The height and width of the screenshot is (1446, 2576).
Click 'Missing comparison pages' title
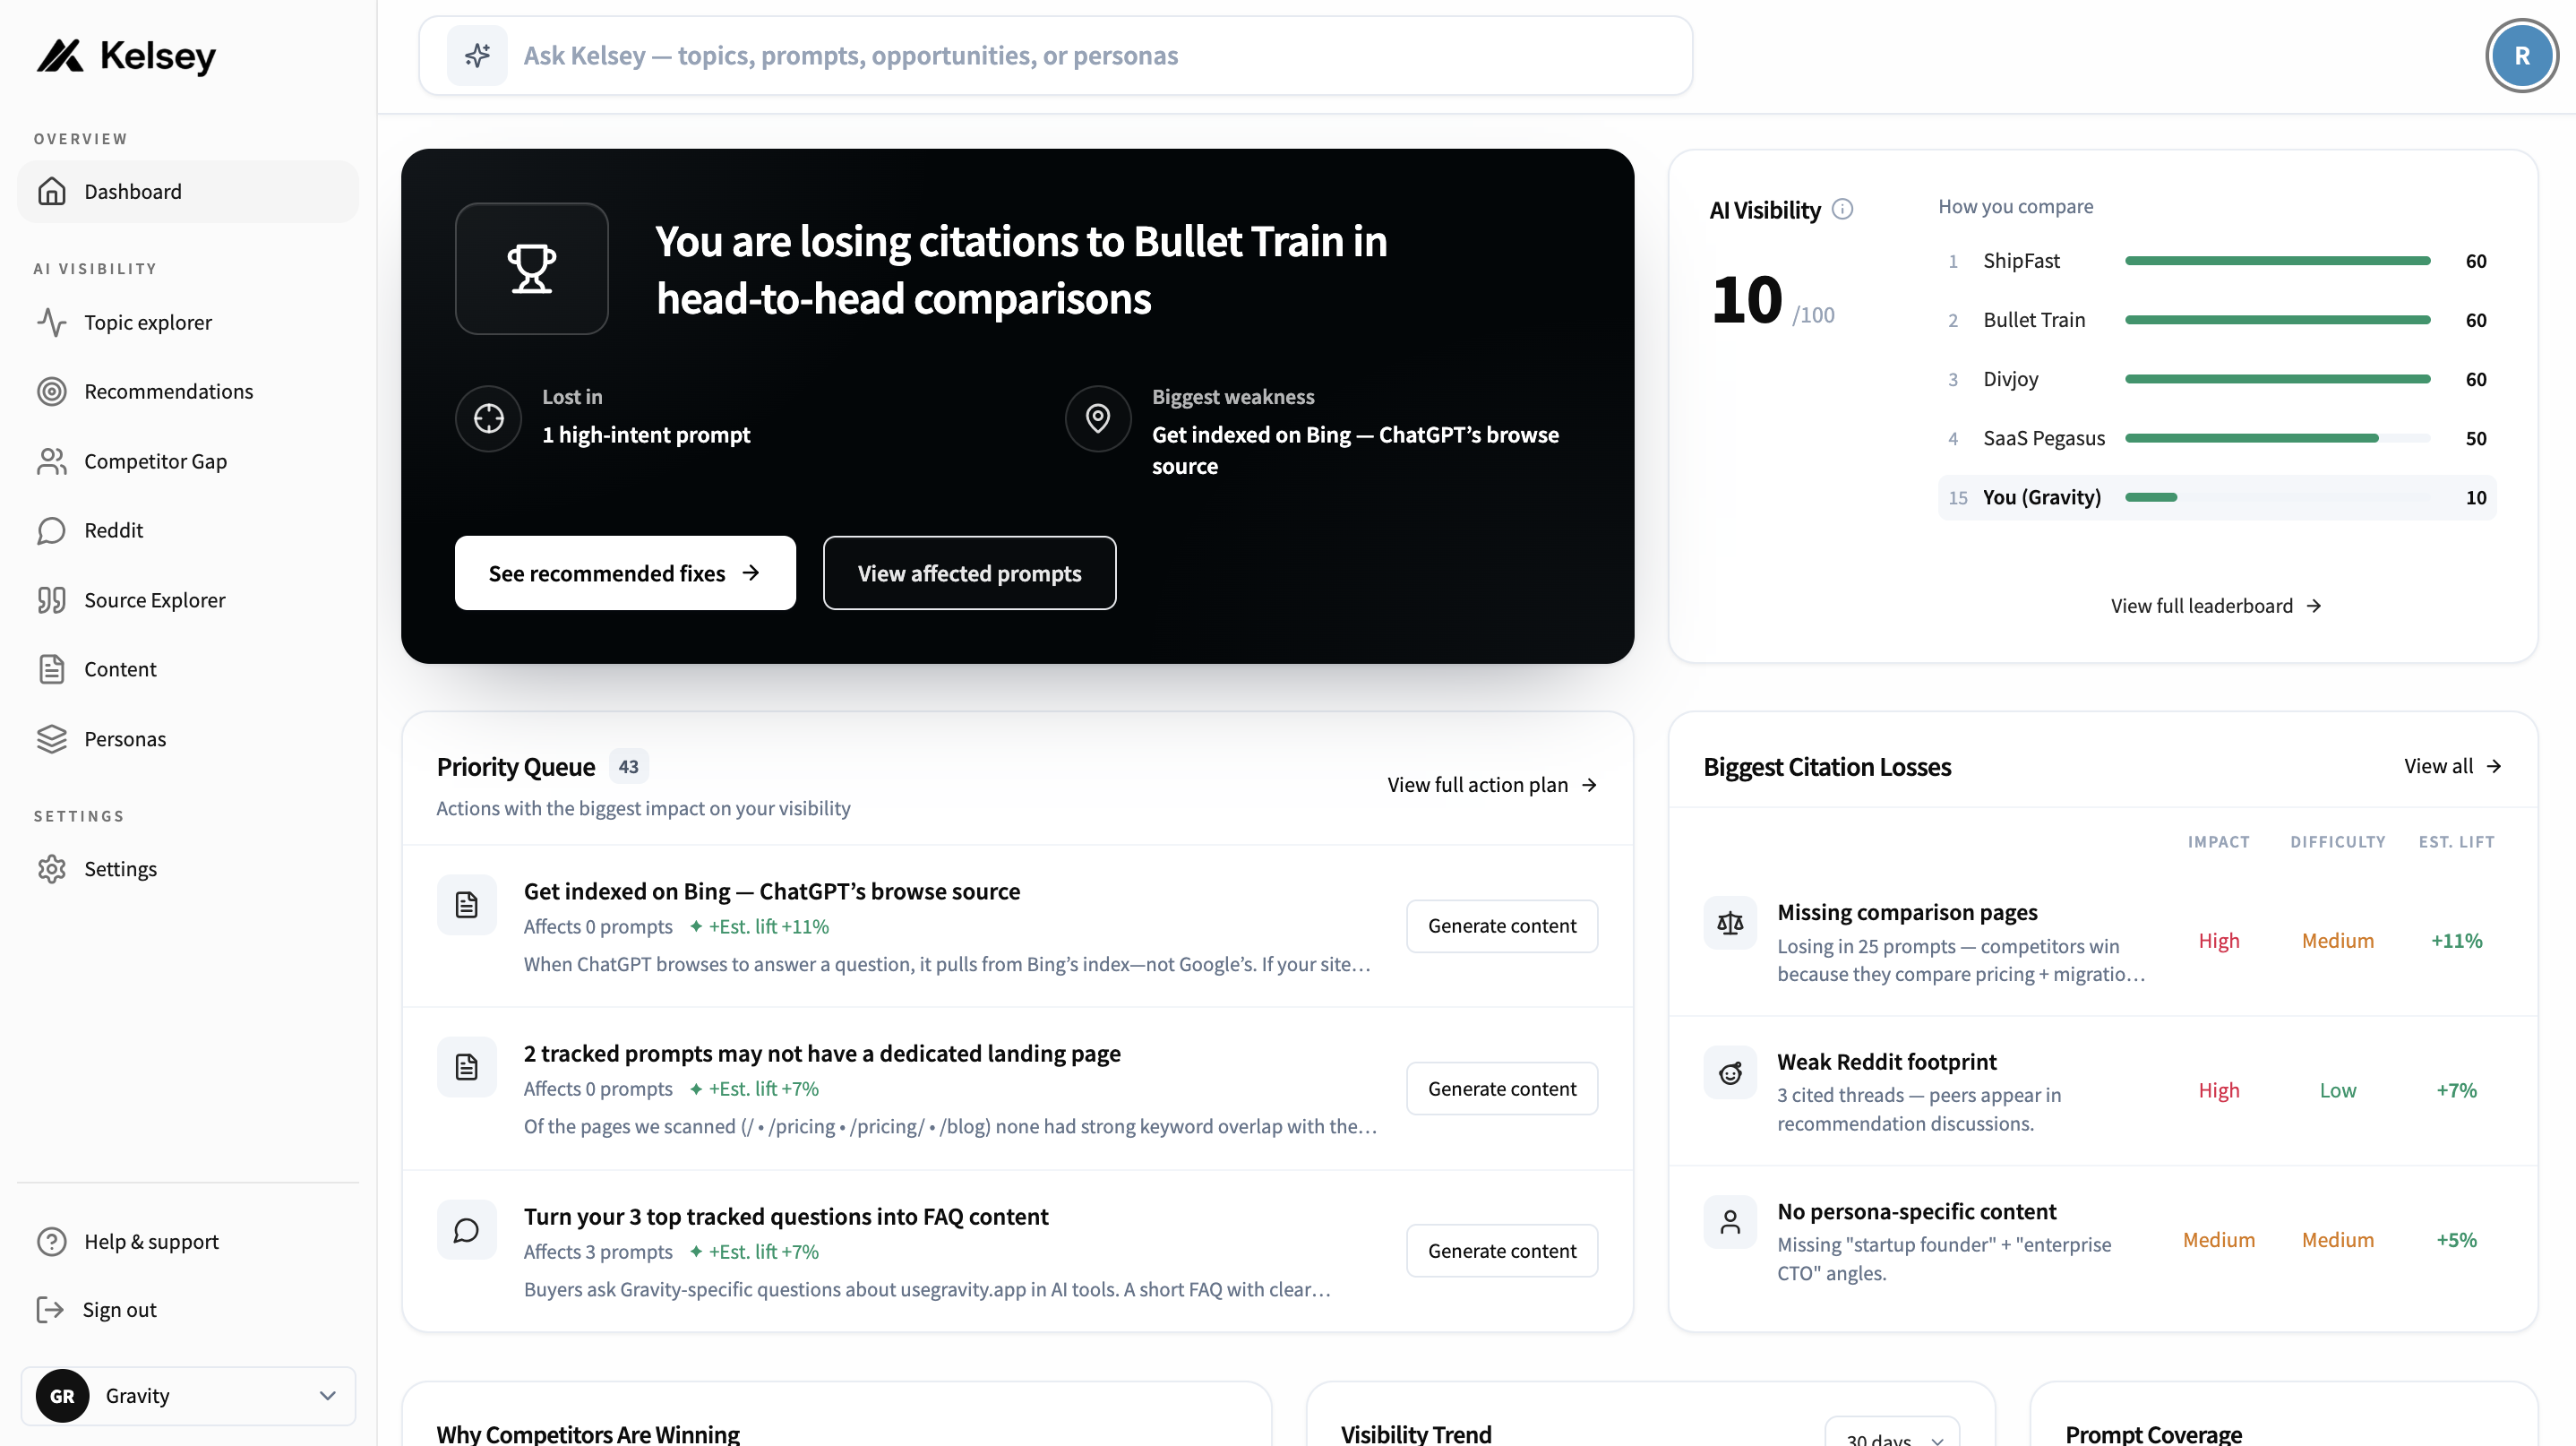(x=1907, y=912)
